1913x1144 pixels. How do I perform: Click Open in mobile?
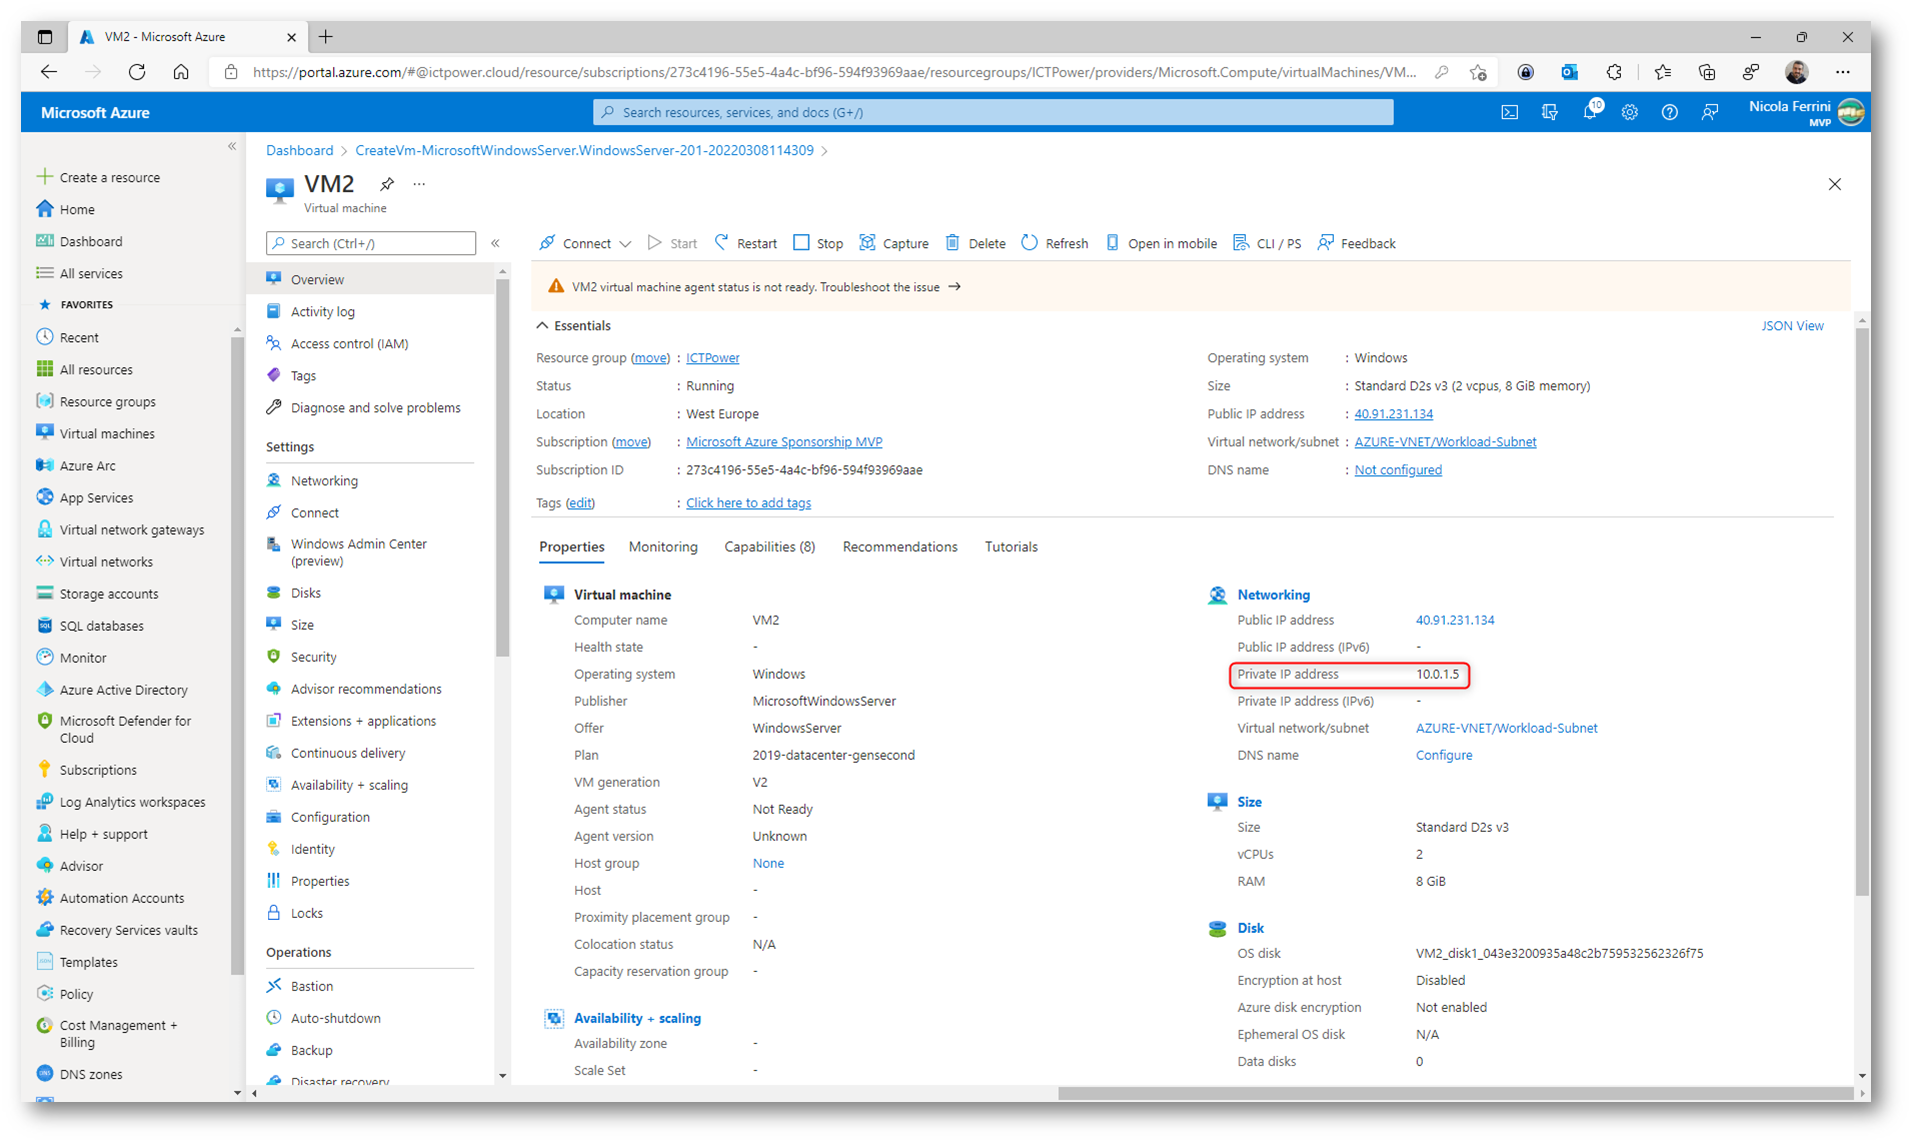[x=1160, y=243]
